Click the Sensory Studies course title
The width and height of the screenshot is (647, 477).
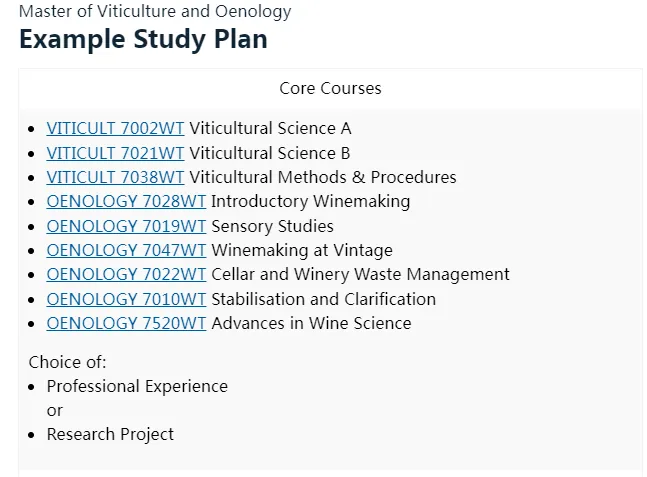point(272,226)
